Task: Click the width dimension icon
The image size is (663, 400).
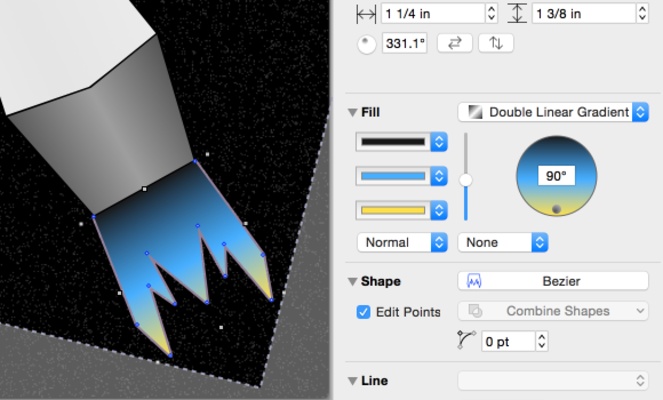Action: (366, 14)
